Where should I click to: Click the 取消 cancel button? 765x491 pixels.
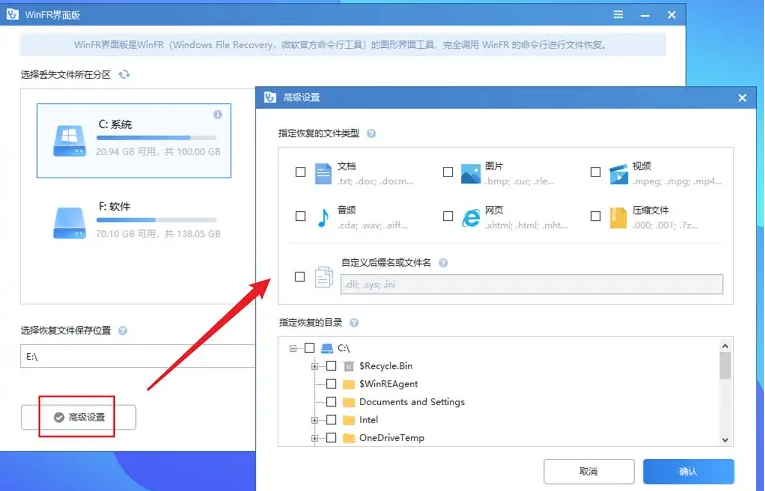(589, 471)
